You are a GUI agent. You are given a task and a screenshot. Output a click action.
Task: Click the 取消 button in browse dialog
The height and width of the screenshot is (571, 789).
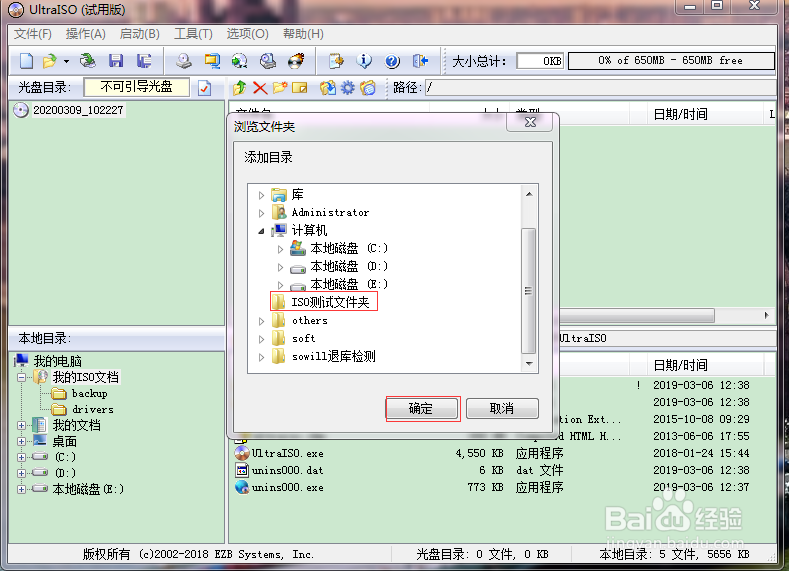(x=502, y=409)
